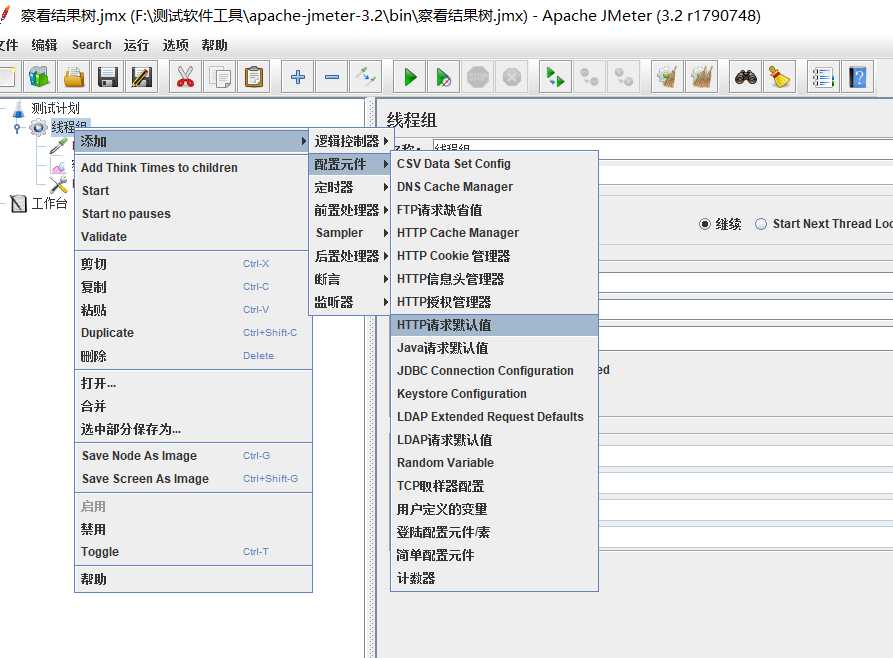
Task: Collapse the 线程组 tree node handle
Action: (17, 128)
